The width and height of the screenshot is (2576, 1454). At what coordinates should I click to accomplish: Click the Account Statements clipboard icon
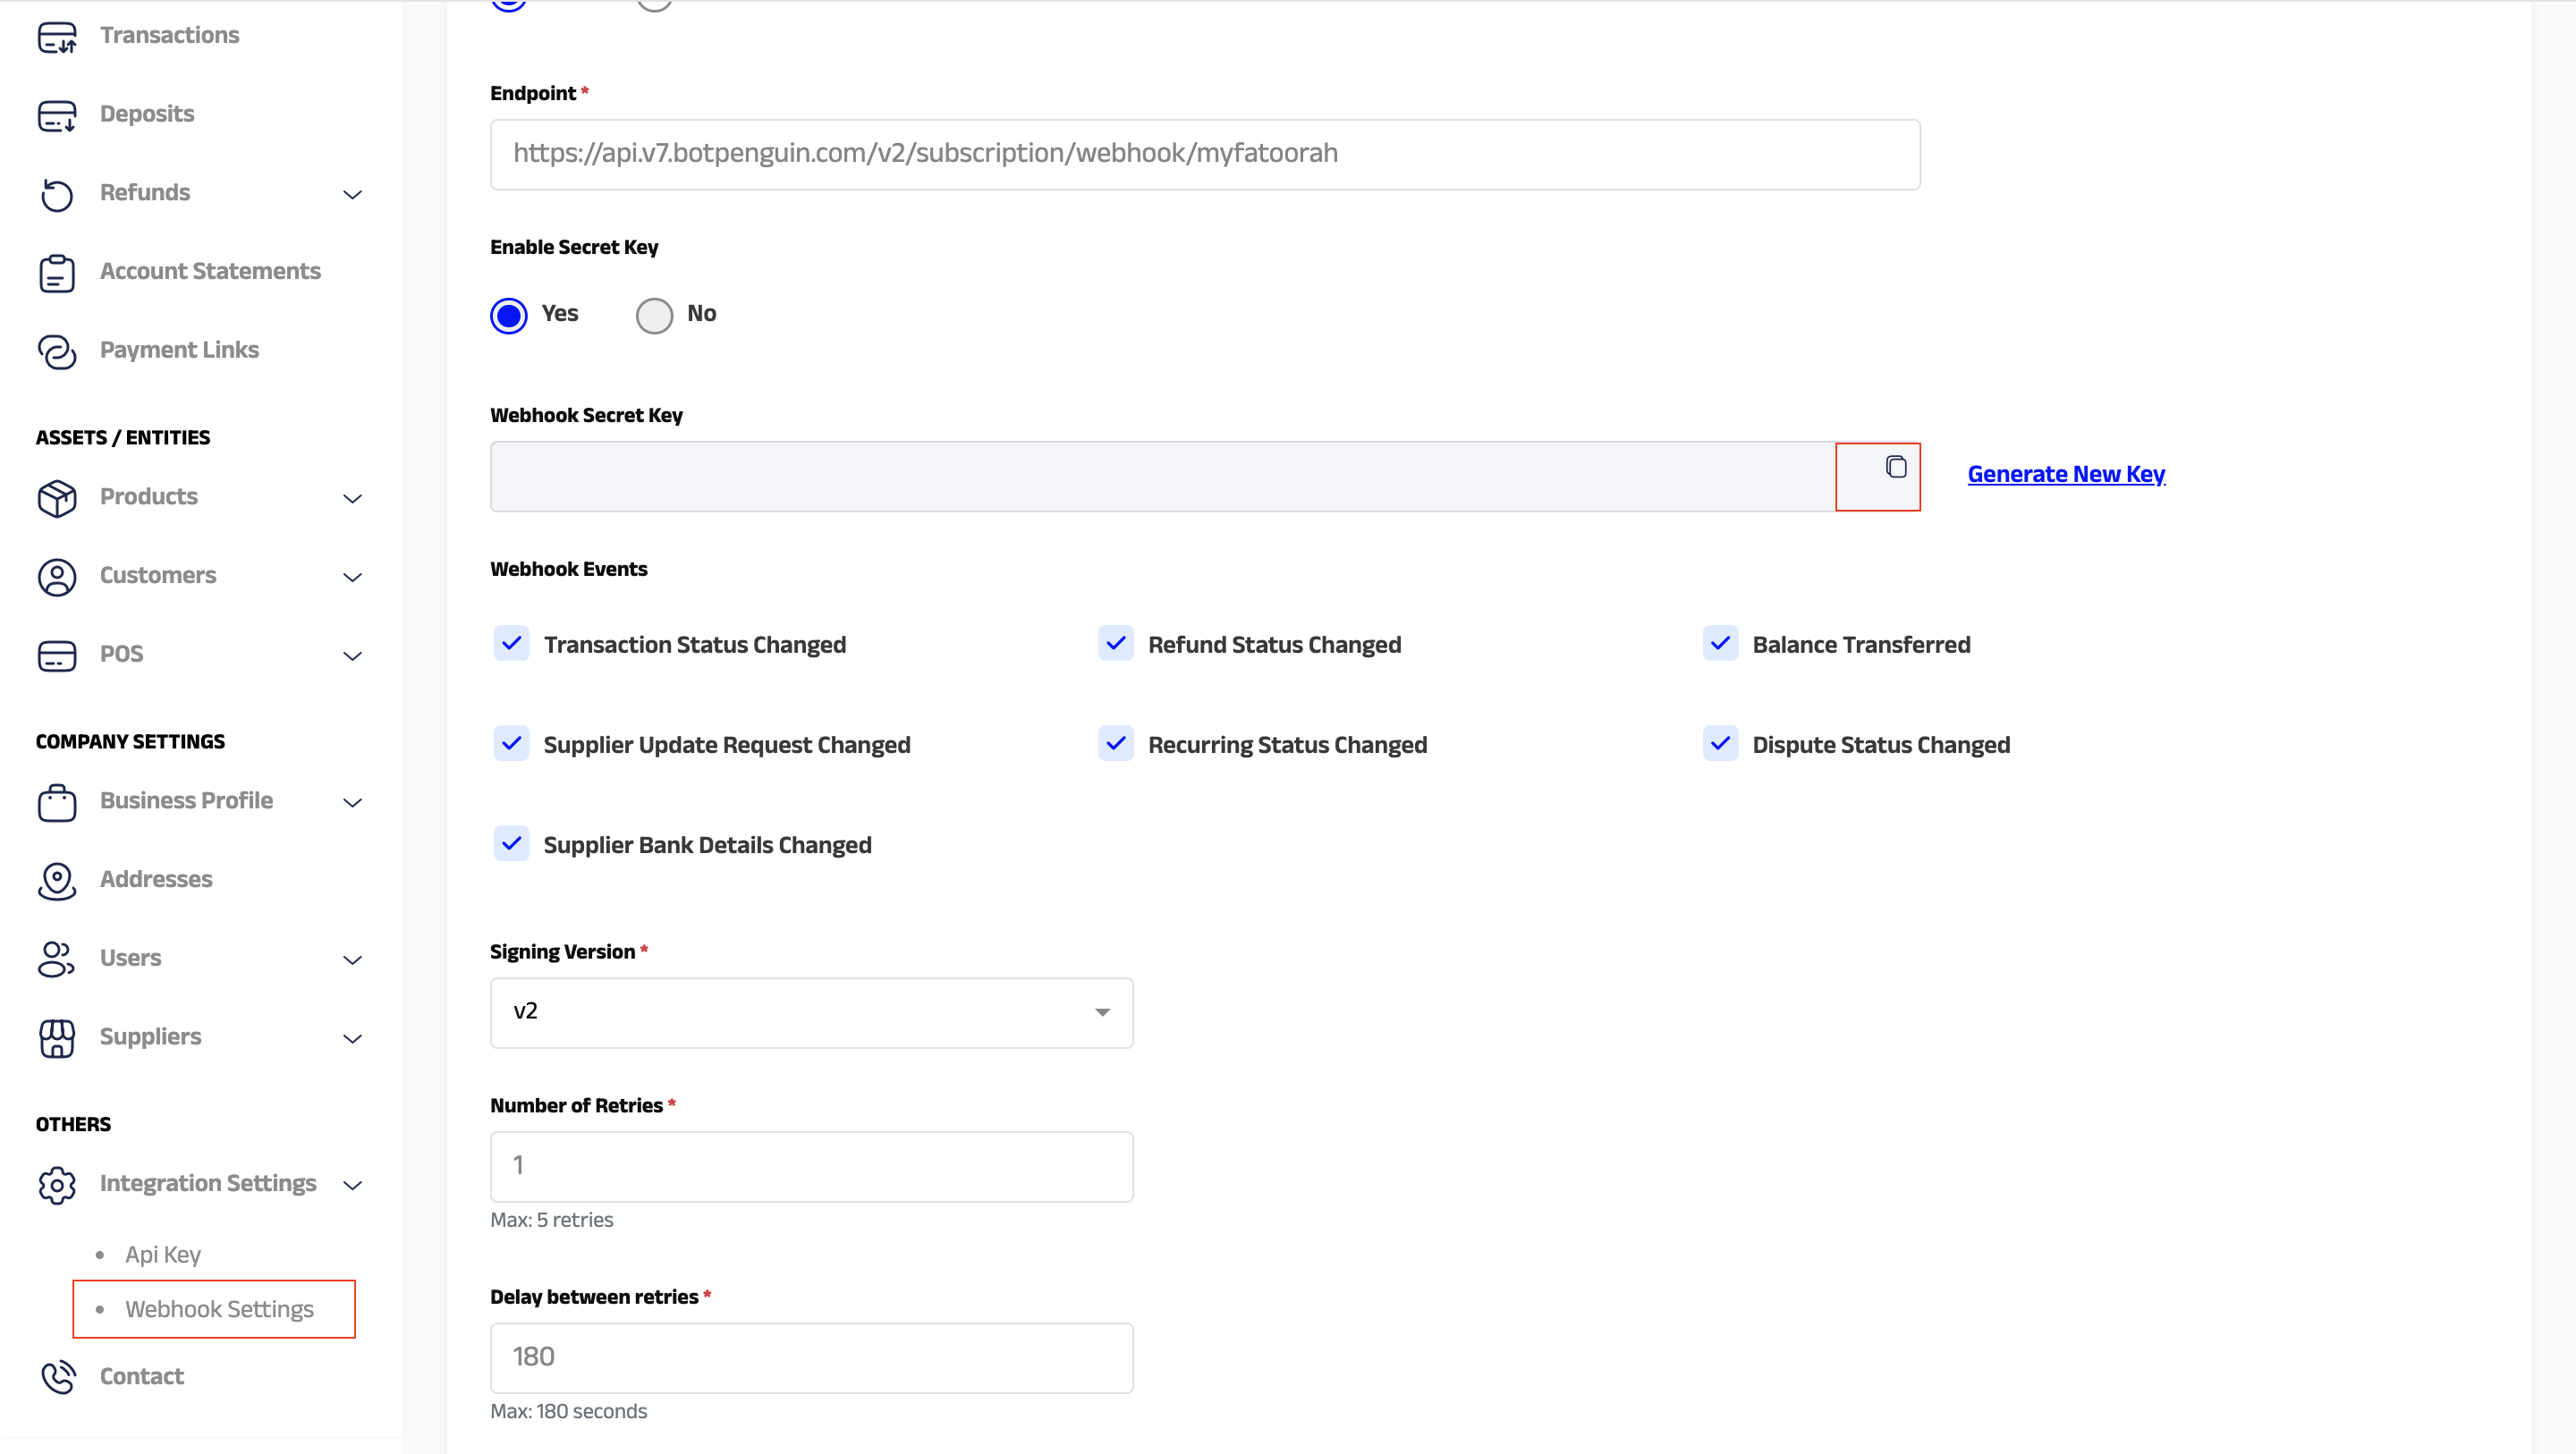pos(57,272)
